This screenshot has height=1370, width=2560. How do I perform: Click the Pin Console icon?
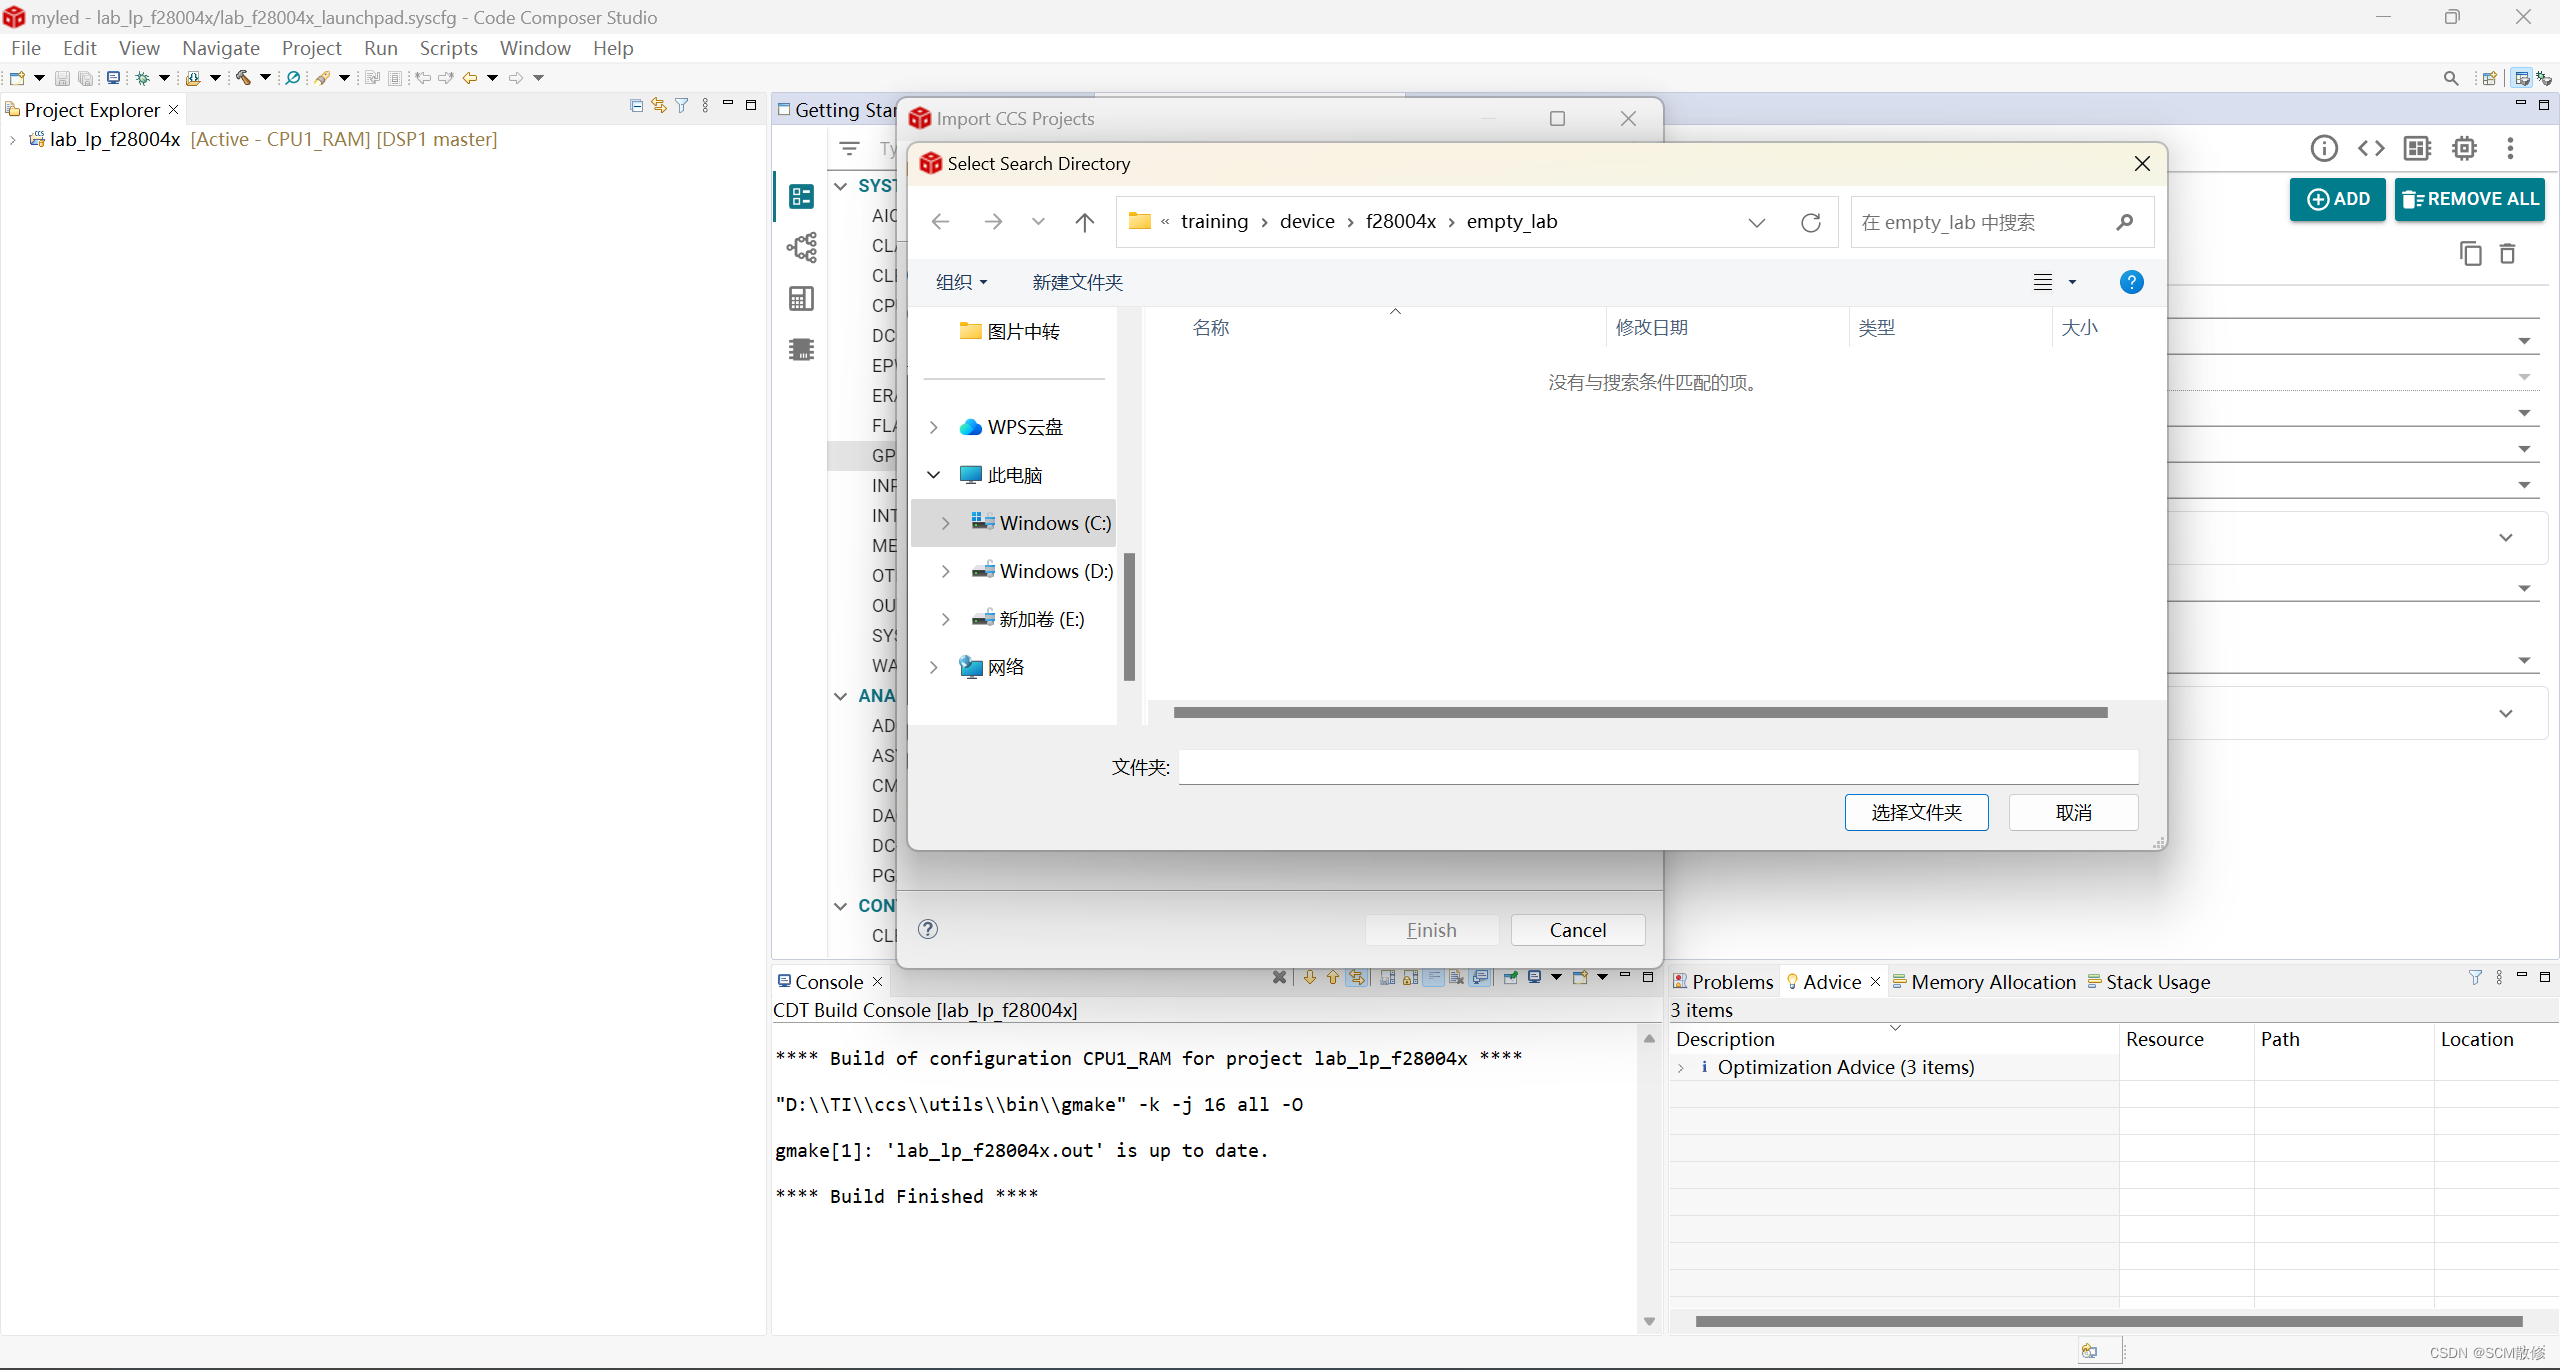tap(1510, 978)
